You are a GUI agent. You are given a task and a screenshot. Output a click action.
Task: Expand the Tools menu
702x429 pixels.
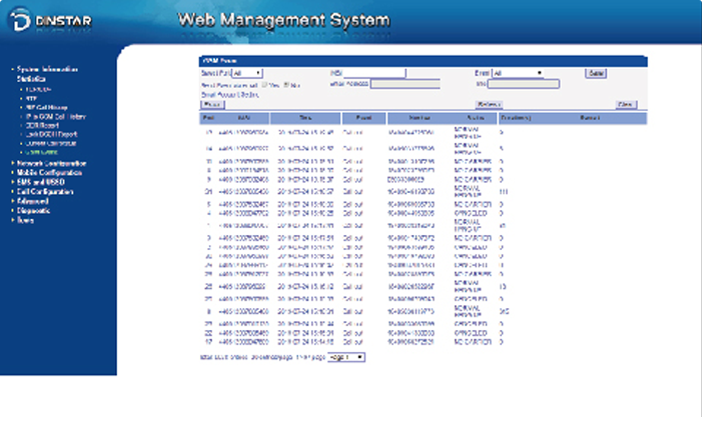pyautogui.click(x=25, y=220)
